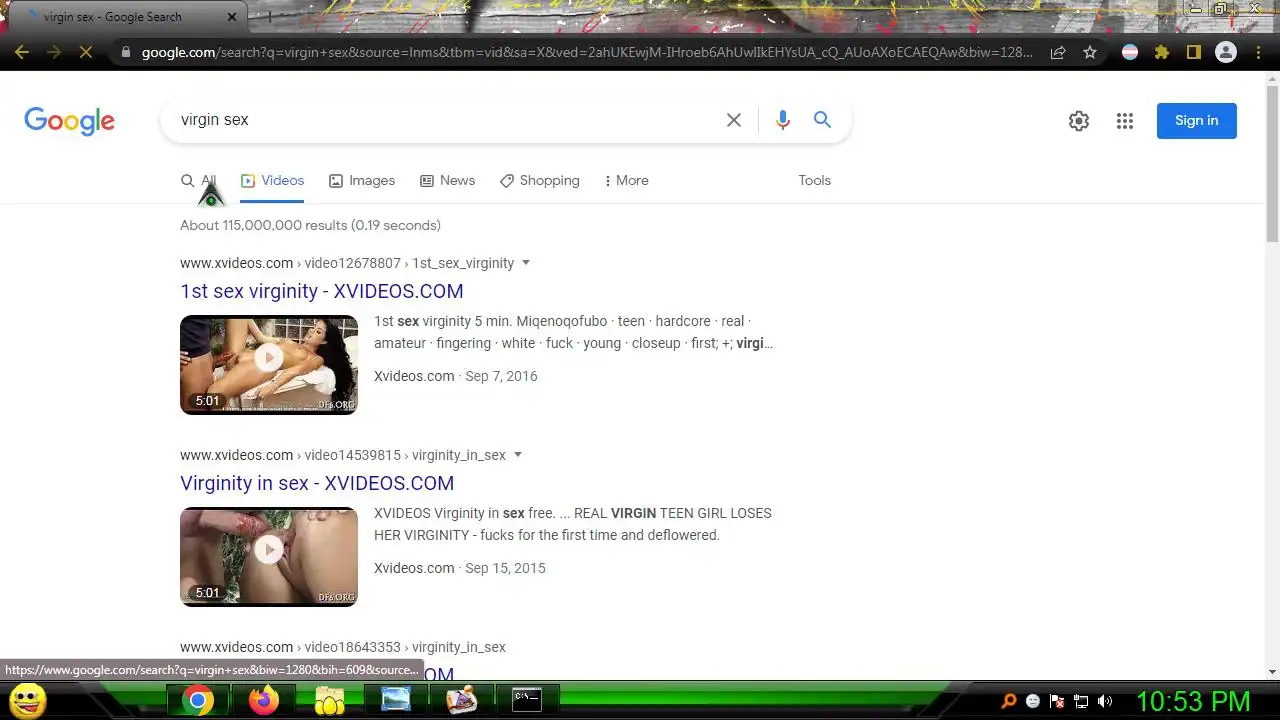Click the browser address bar URL
The image size is (1280, 720).
(587, 52)
